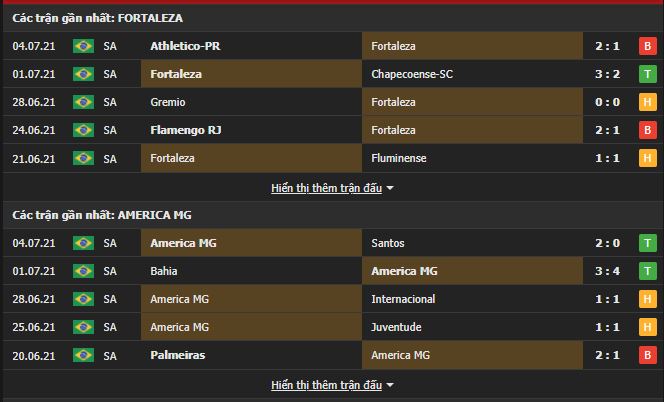Click SA league label on Palmeiras row

110,355
